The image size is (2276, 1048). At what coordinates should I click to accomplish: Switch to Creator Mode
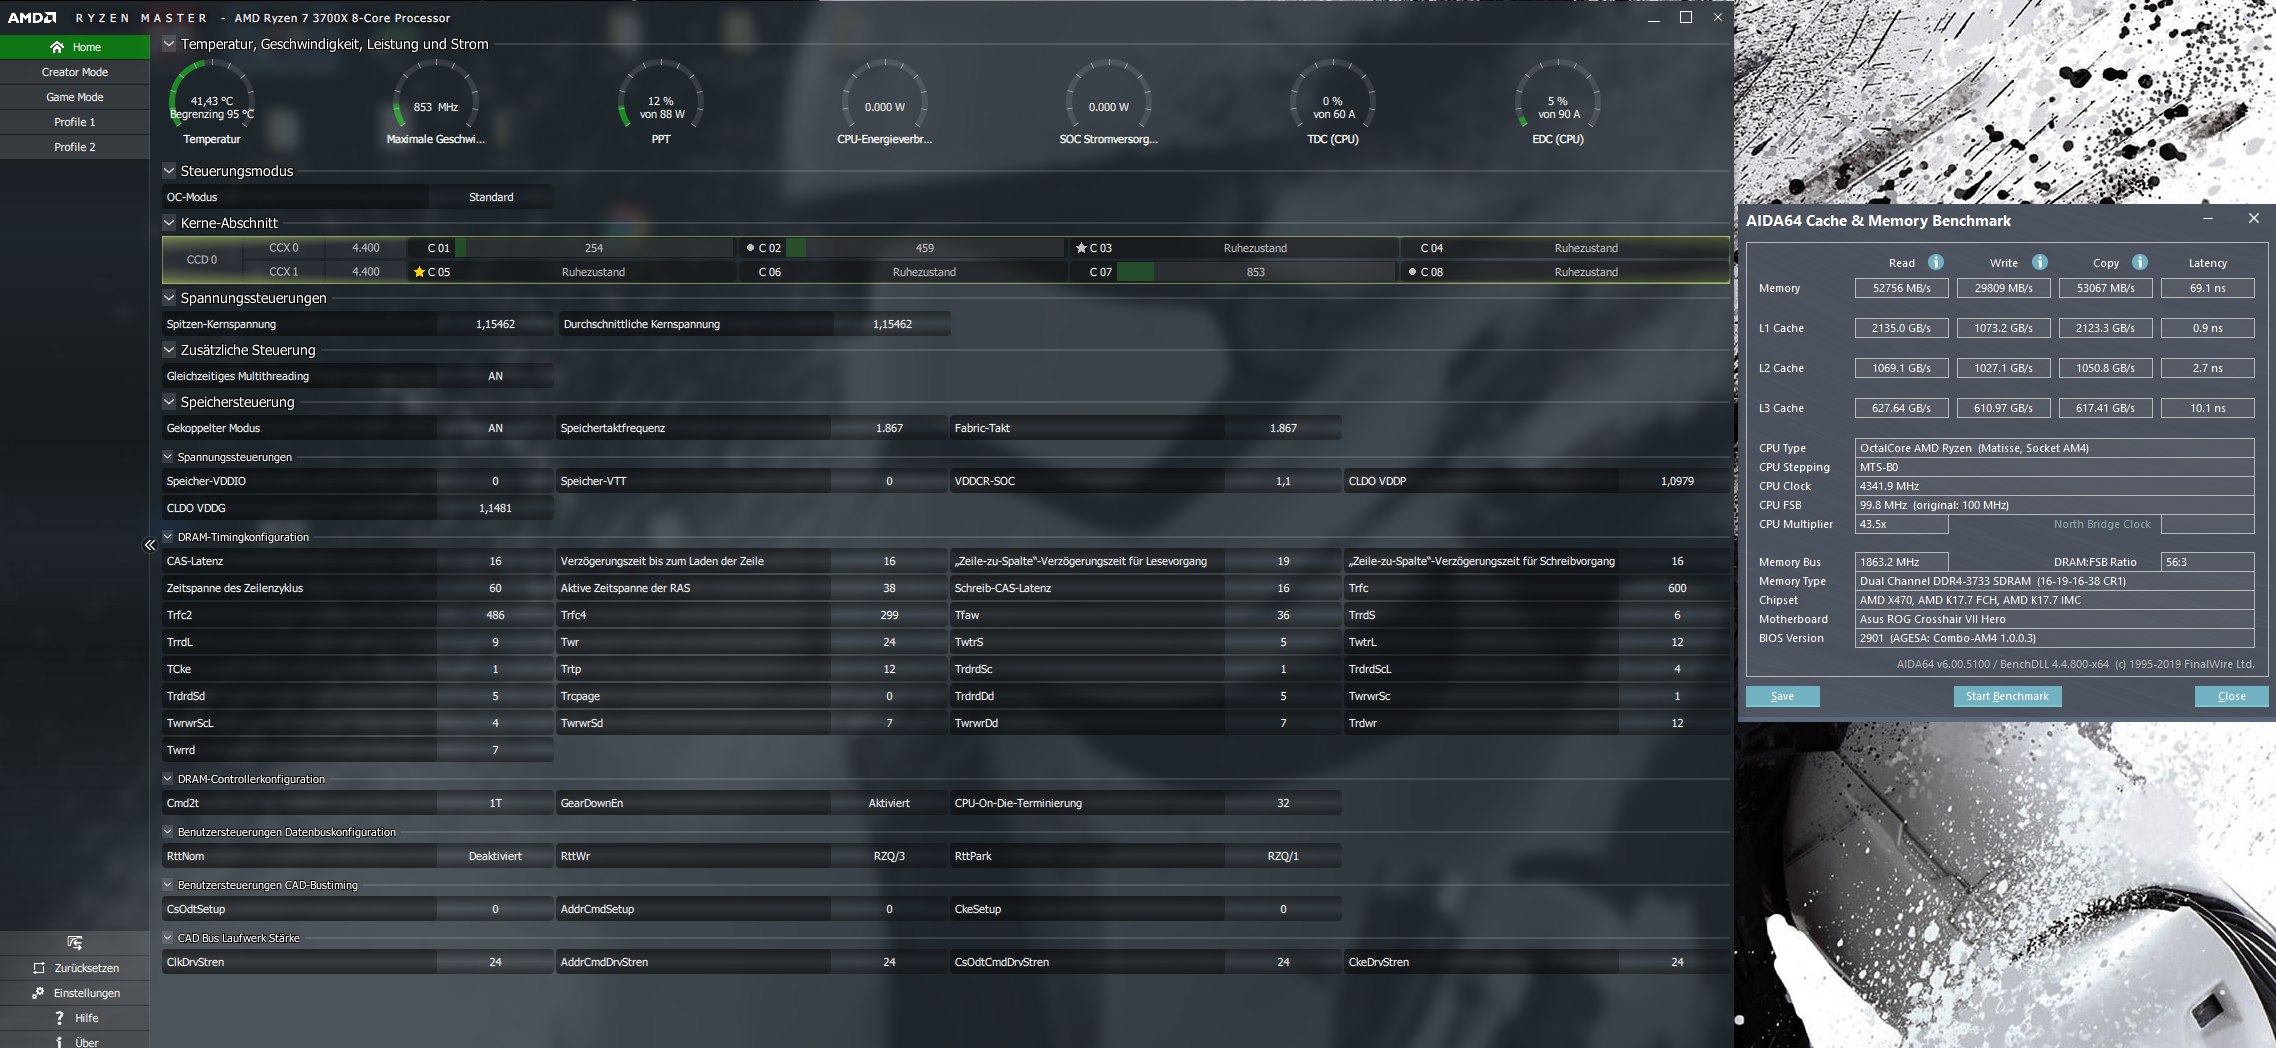[75, 72]
